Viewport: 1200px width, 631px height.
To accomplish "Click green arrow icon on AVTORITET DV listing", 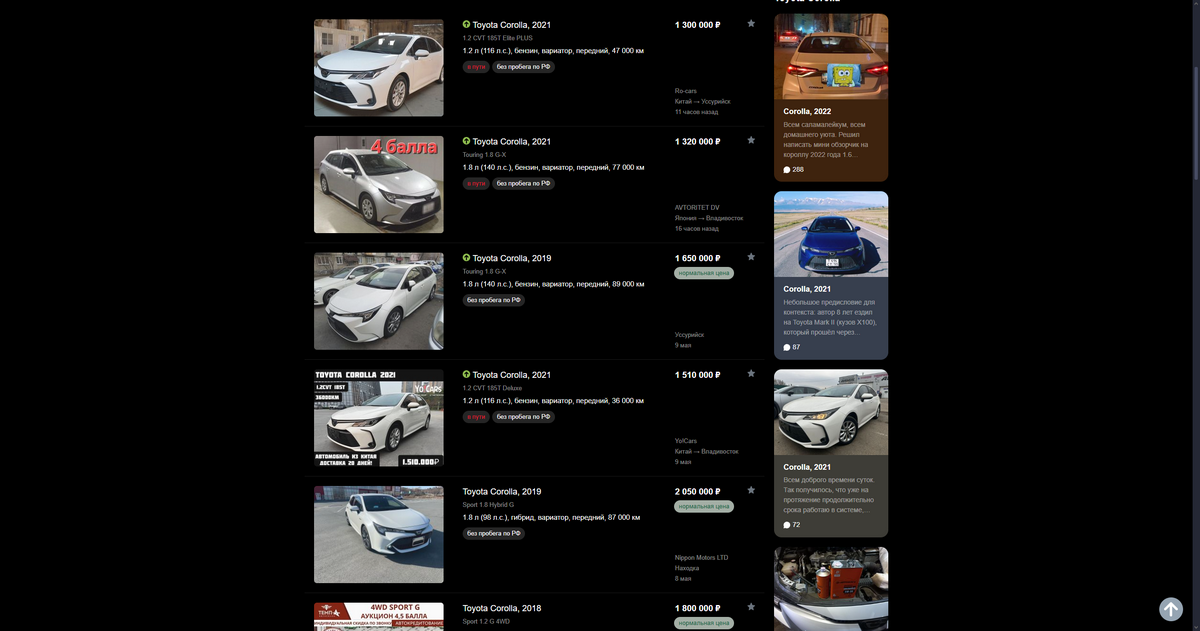I will [x=466, y=141].
